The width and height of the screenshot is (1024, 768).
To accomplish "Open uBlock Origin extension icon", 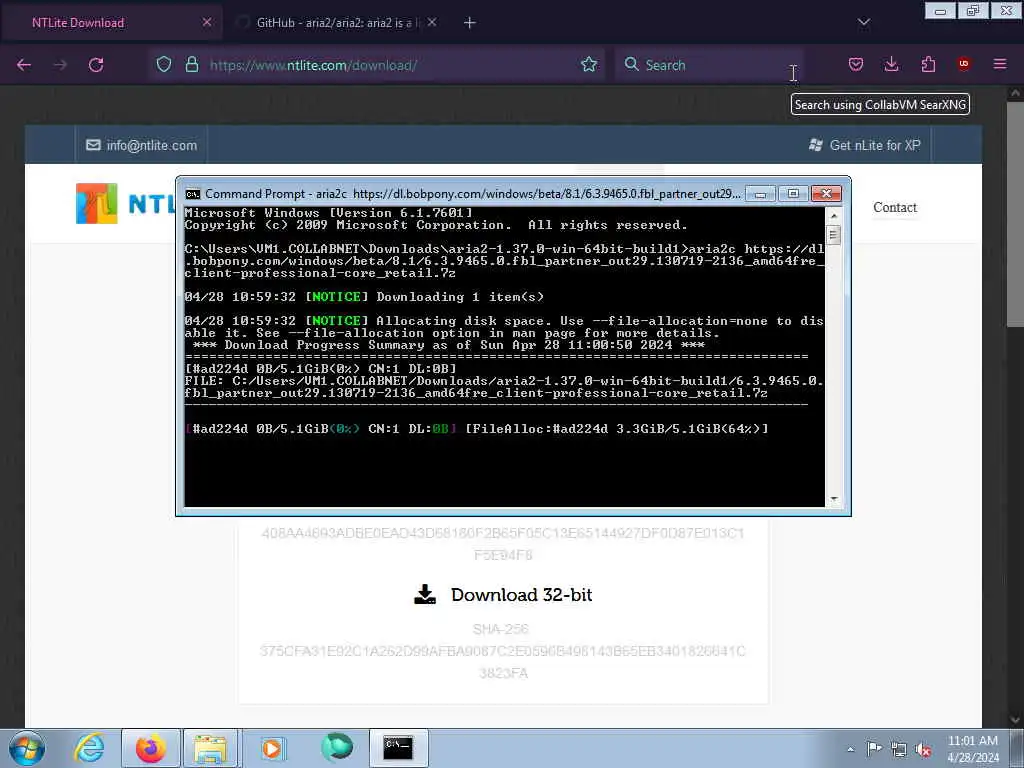I will click(963, 64).
